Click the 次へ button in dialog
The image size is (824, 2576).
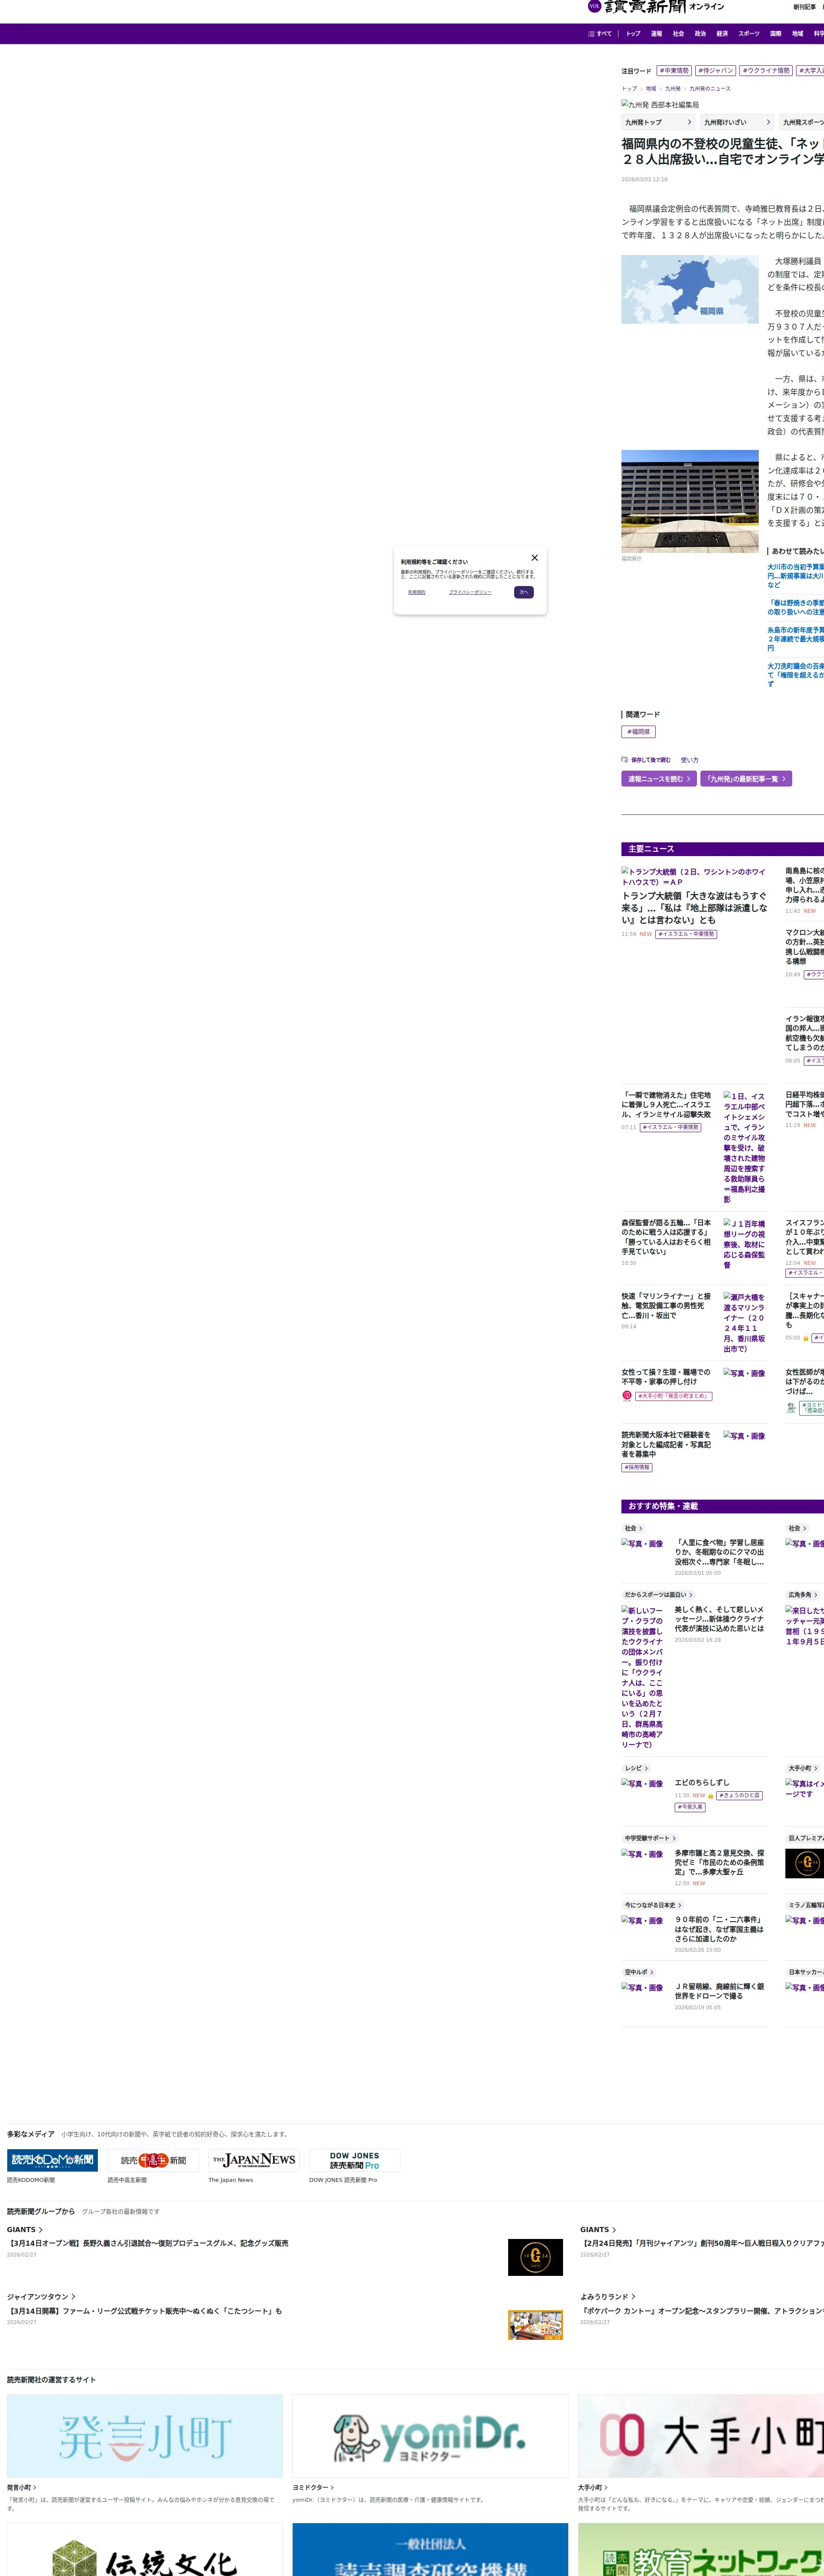(x=524, y=592)
